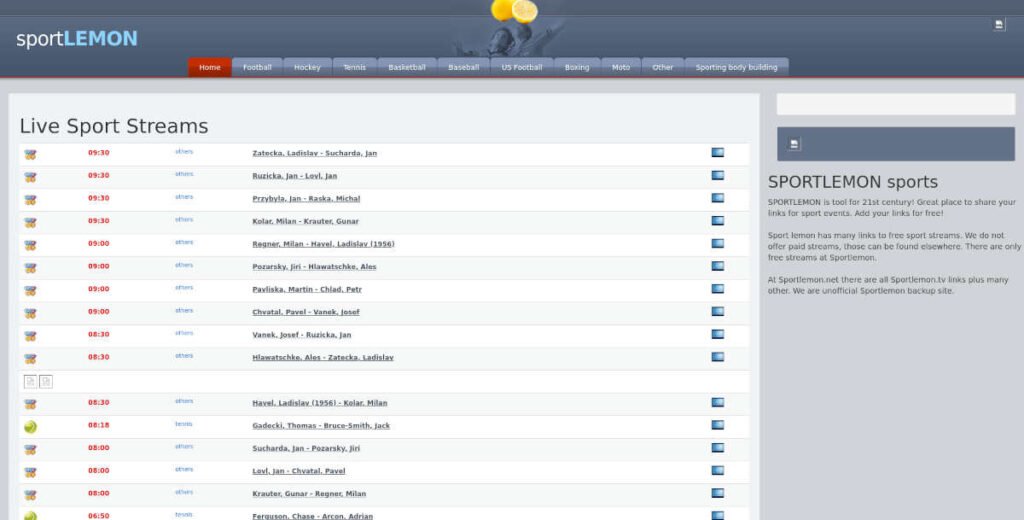Go to the Sporting body building tab
This screenshot has height=520, width=1024.
(736, 68)
